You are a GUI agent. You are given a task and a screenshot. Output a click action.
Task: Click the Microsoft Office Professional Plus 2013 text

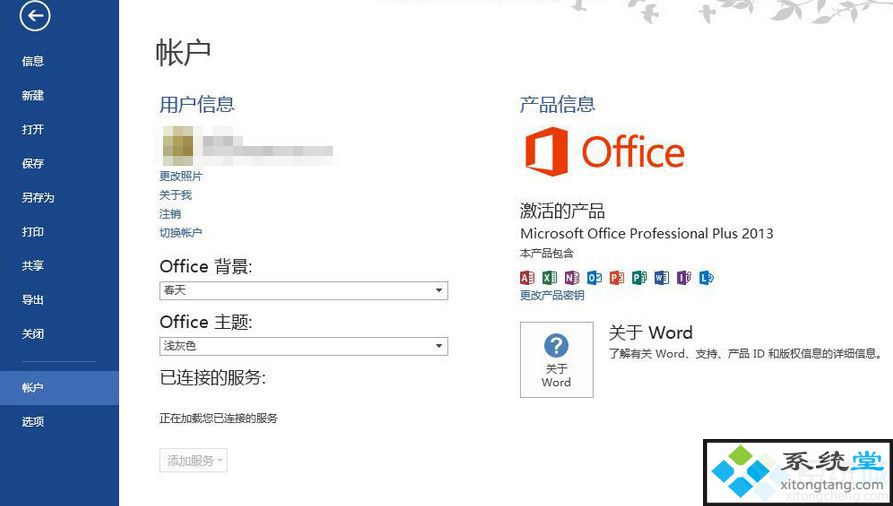coord(646,233)
